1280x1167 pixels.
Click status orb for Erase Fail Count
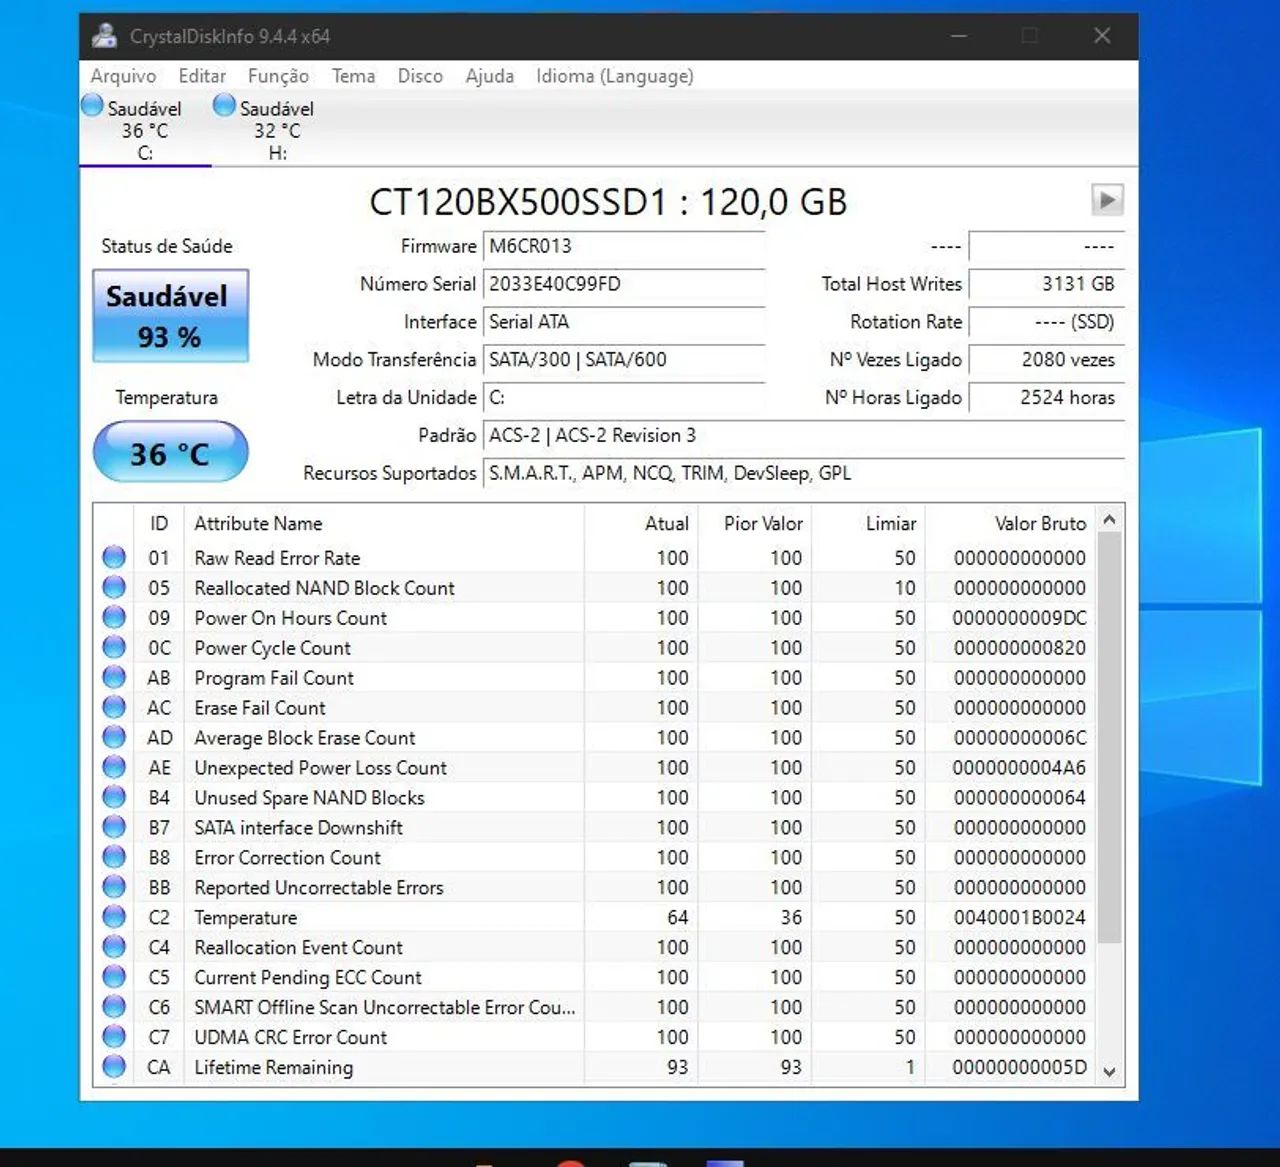point(114,707)
